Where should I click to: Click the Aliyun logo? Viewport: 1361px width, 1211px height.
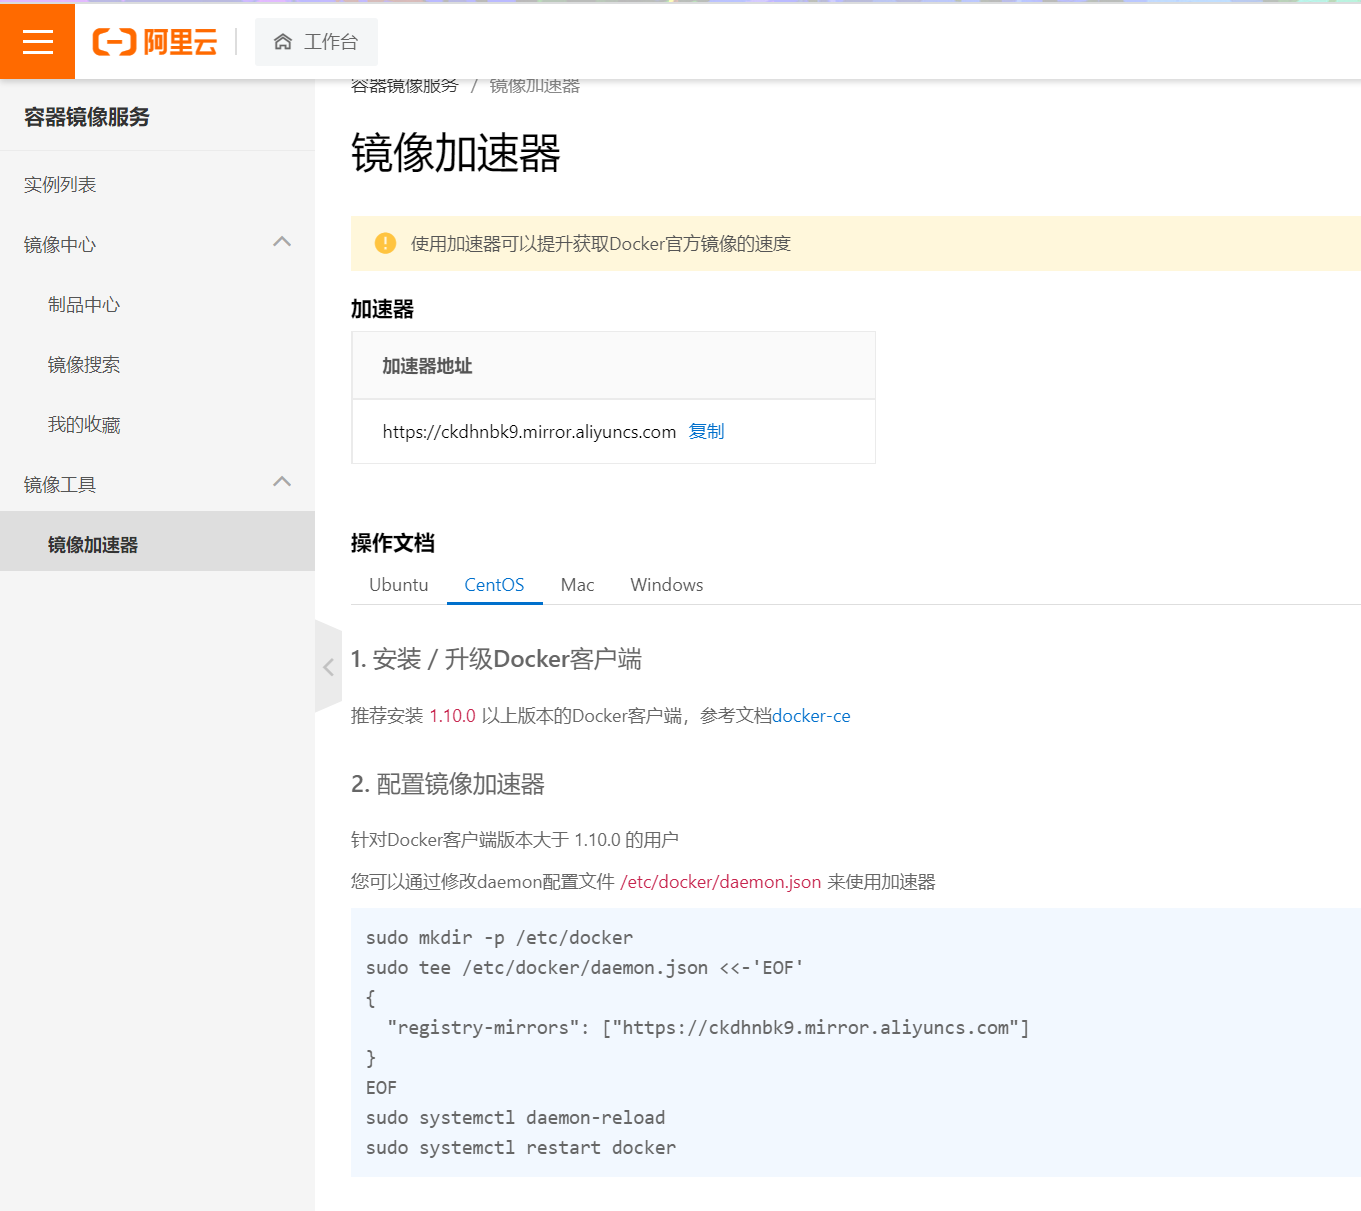point(155,42)
